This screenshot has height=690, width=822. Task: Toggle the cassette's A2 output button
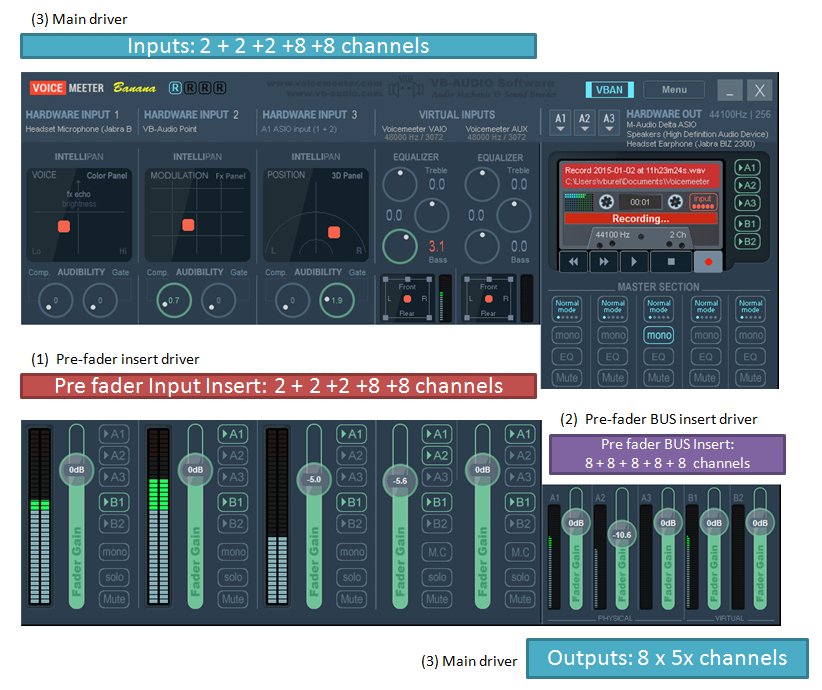(747, 185)
